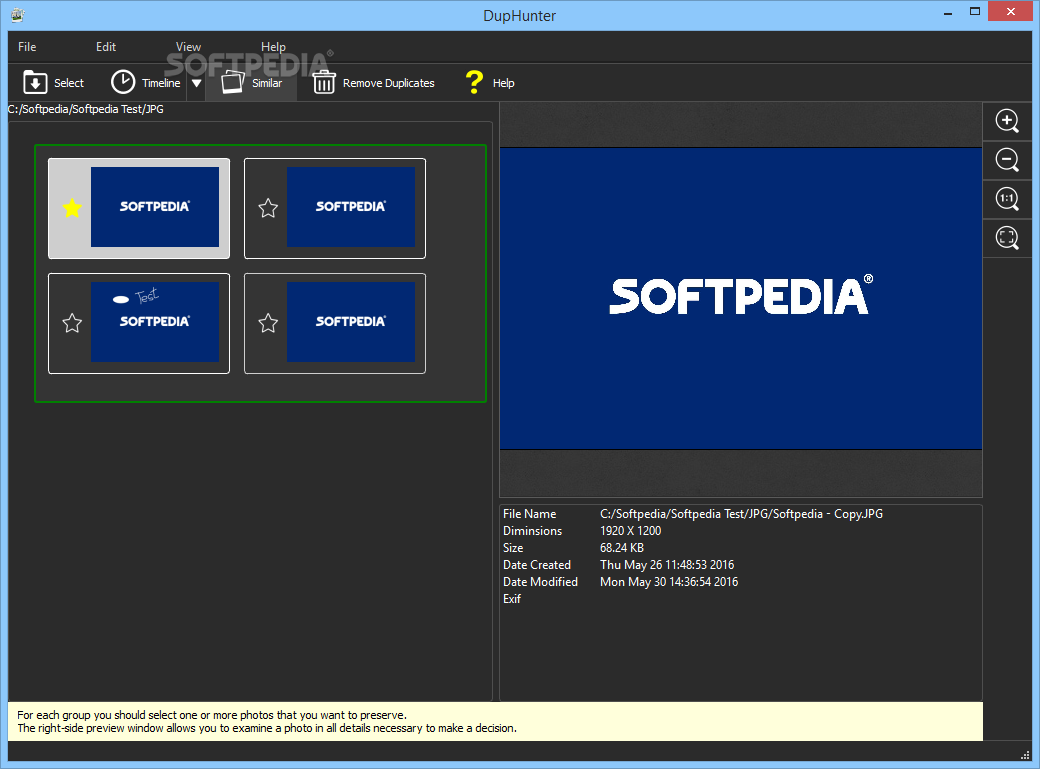Unstar the first highlighted Softpedia photo
The height and width of the screenshot is (769, 1040).
(72, 208)
